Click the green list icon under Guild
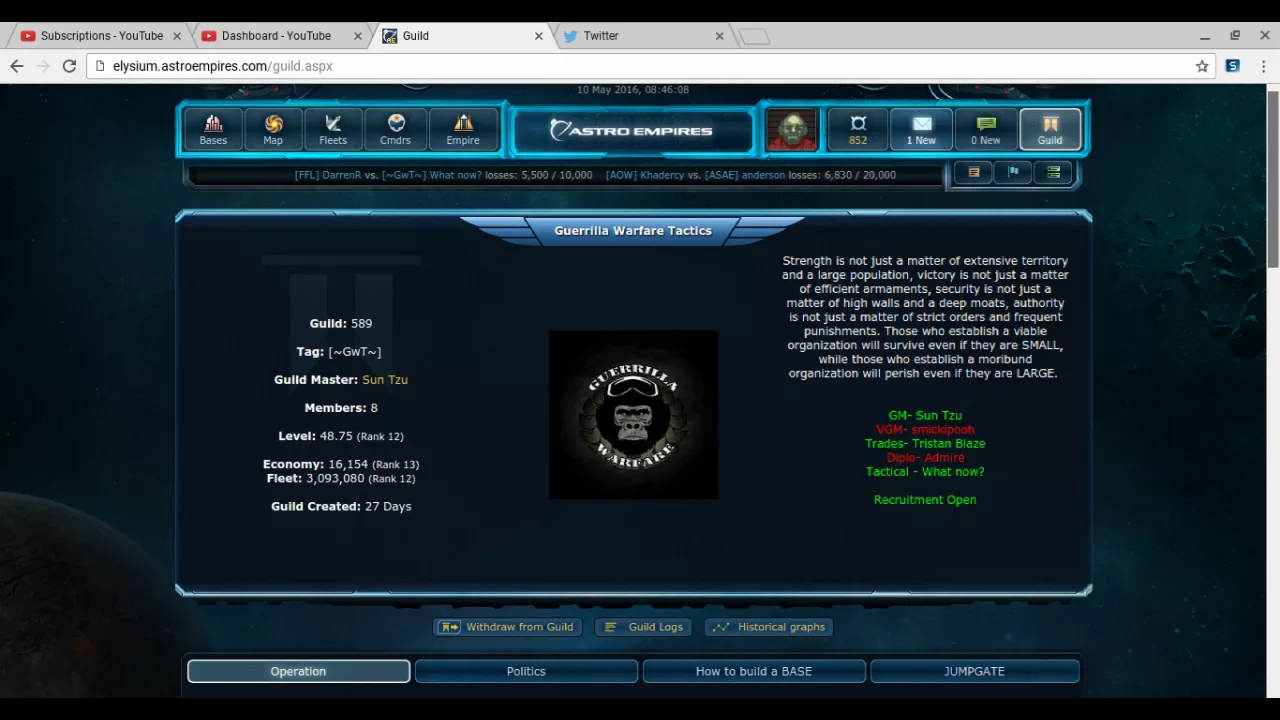Viewport: 1280px width, 720px height. pos(1053,173)
